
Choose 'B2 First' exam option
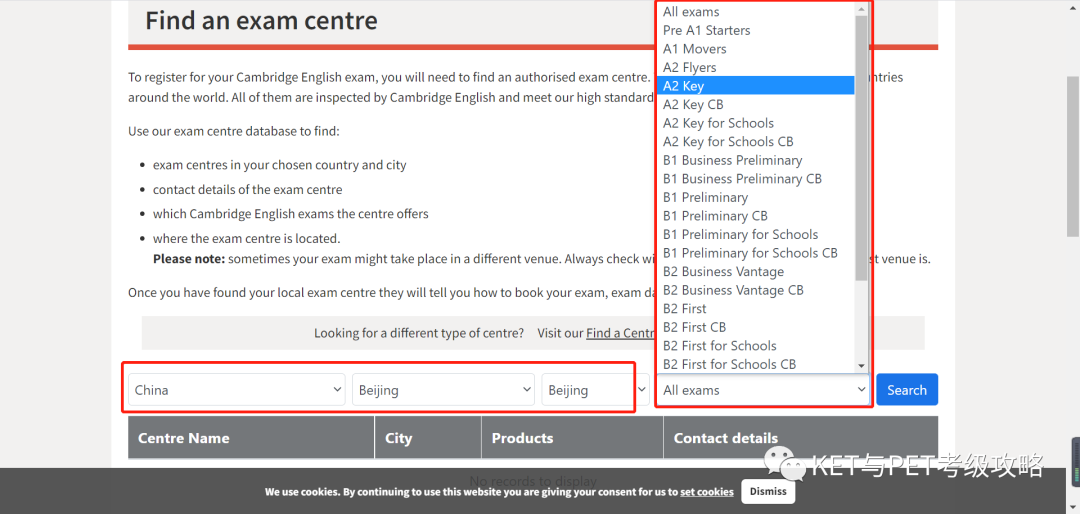pyautogui.click(x=756, y=309)
